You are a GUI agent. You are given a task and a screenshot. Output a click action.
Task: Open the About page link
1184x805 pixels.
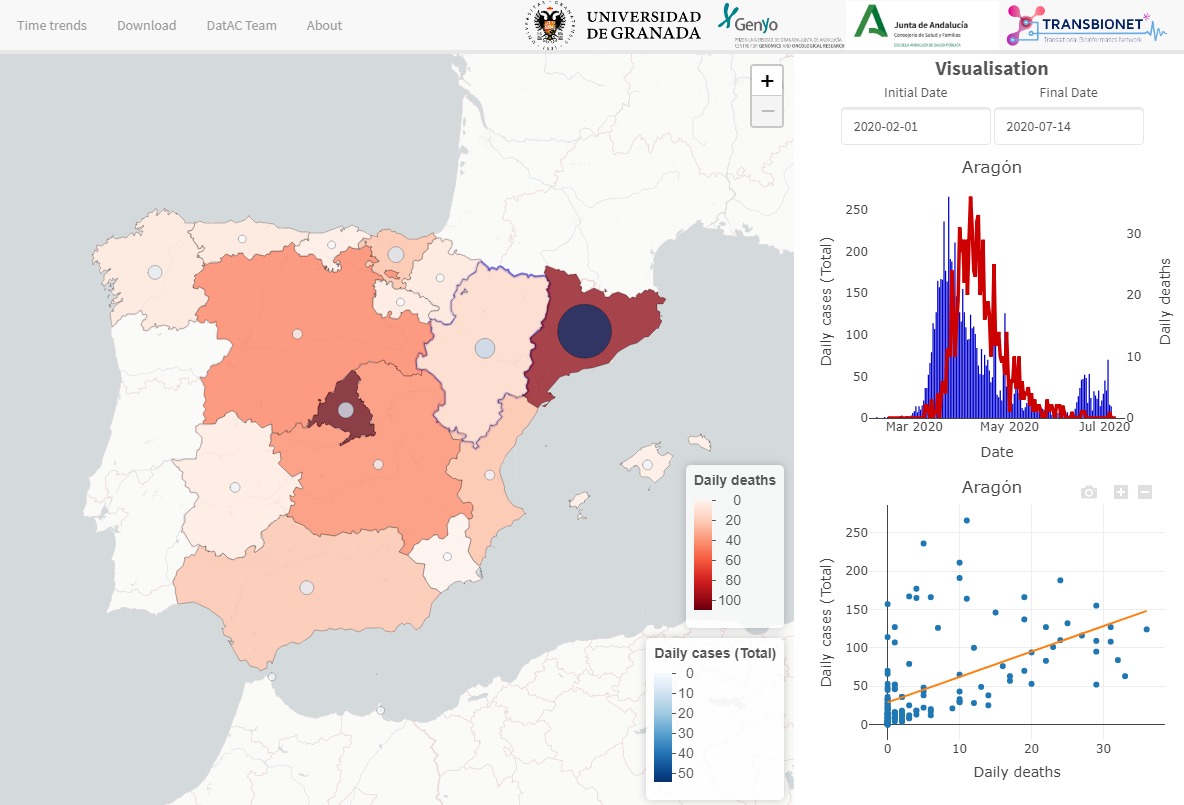point(324,26)
